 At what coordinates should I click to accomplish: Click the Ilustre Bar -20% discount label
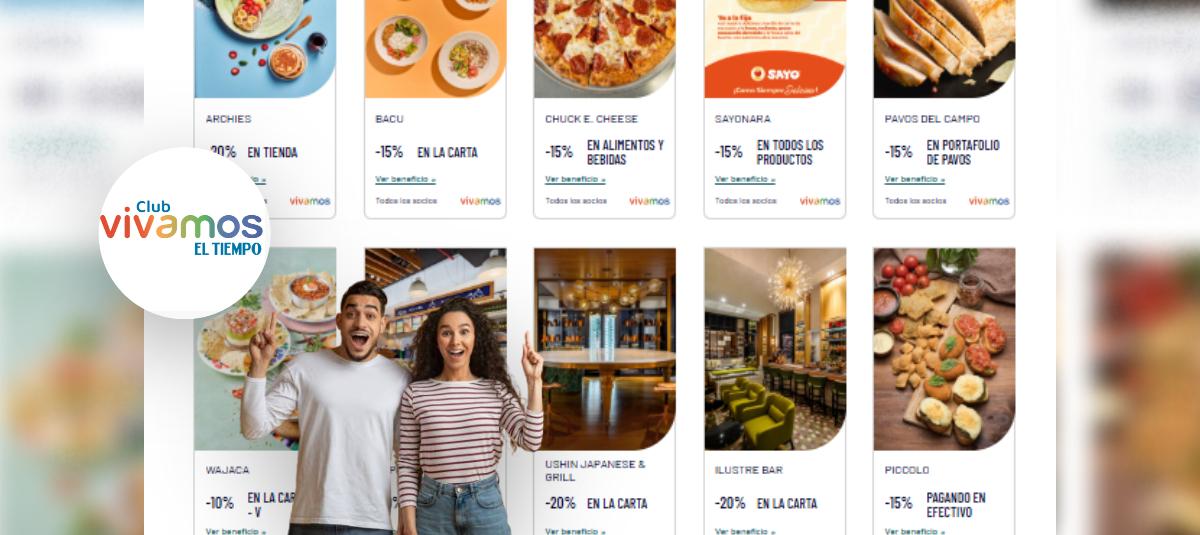730,503
